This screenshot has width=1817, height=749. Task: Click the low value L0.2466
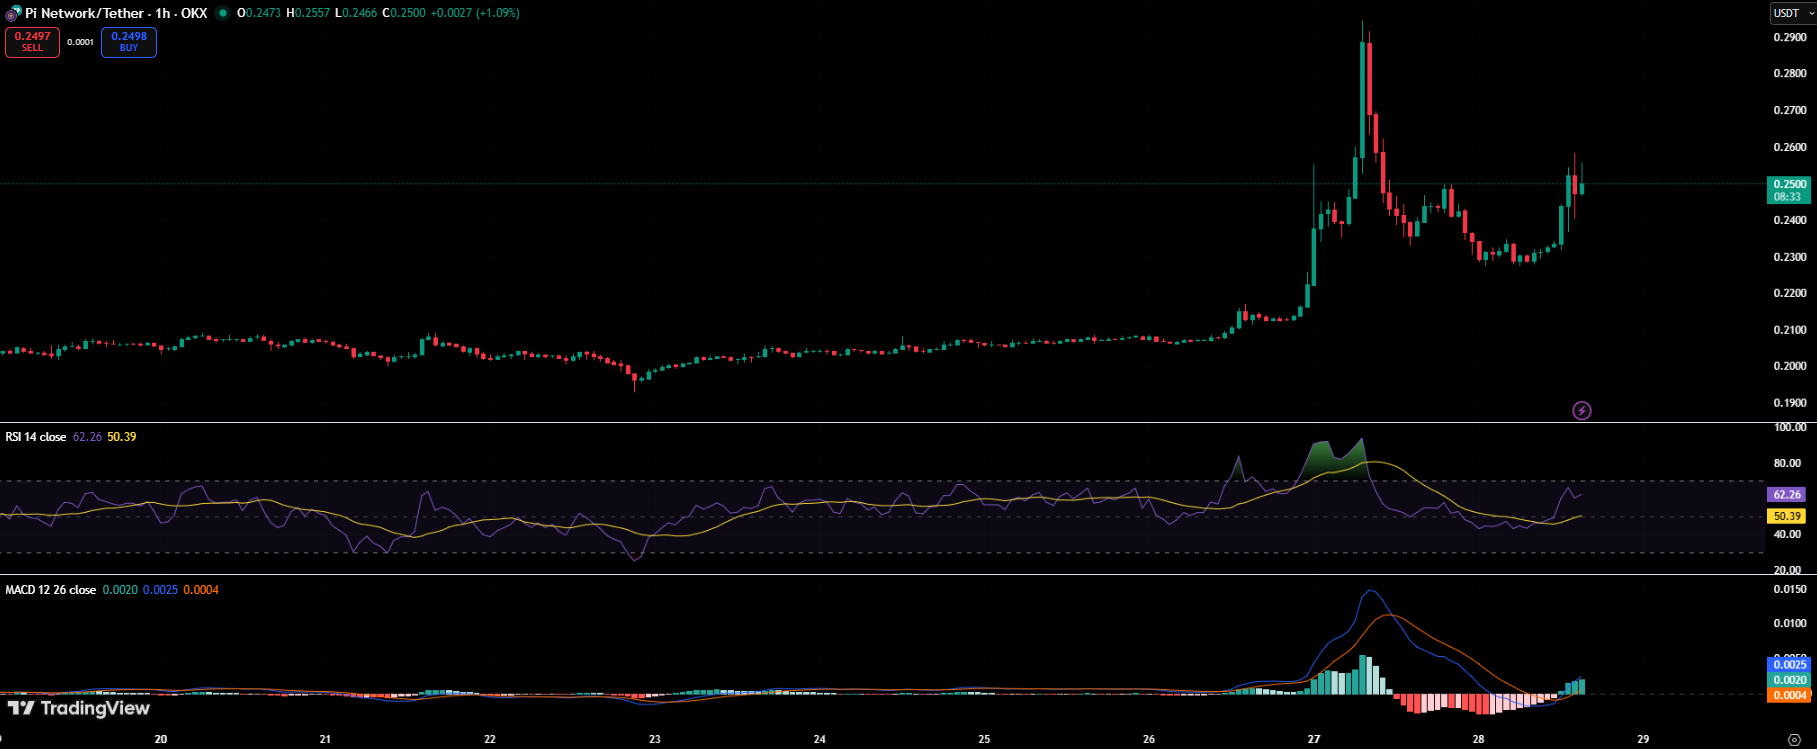pos(355,13)
